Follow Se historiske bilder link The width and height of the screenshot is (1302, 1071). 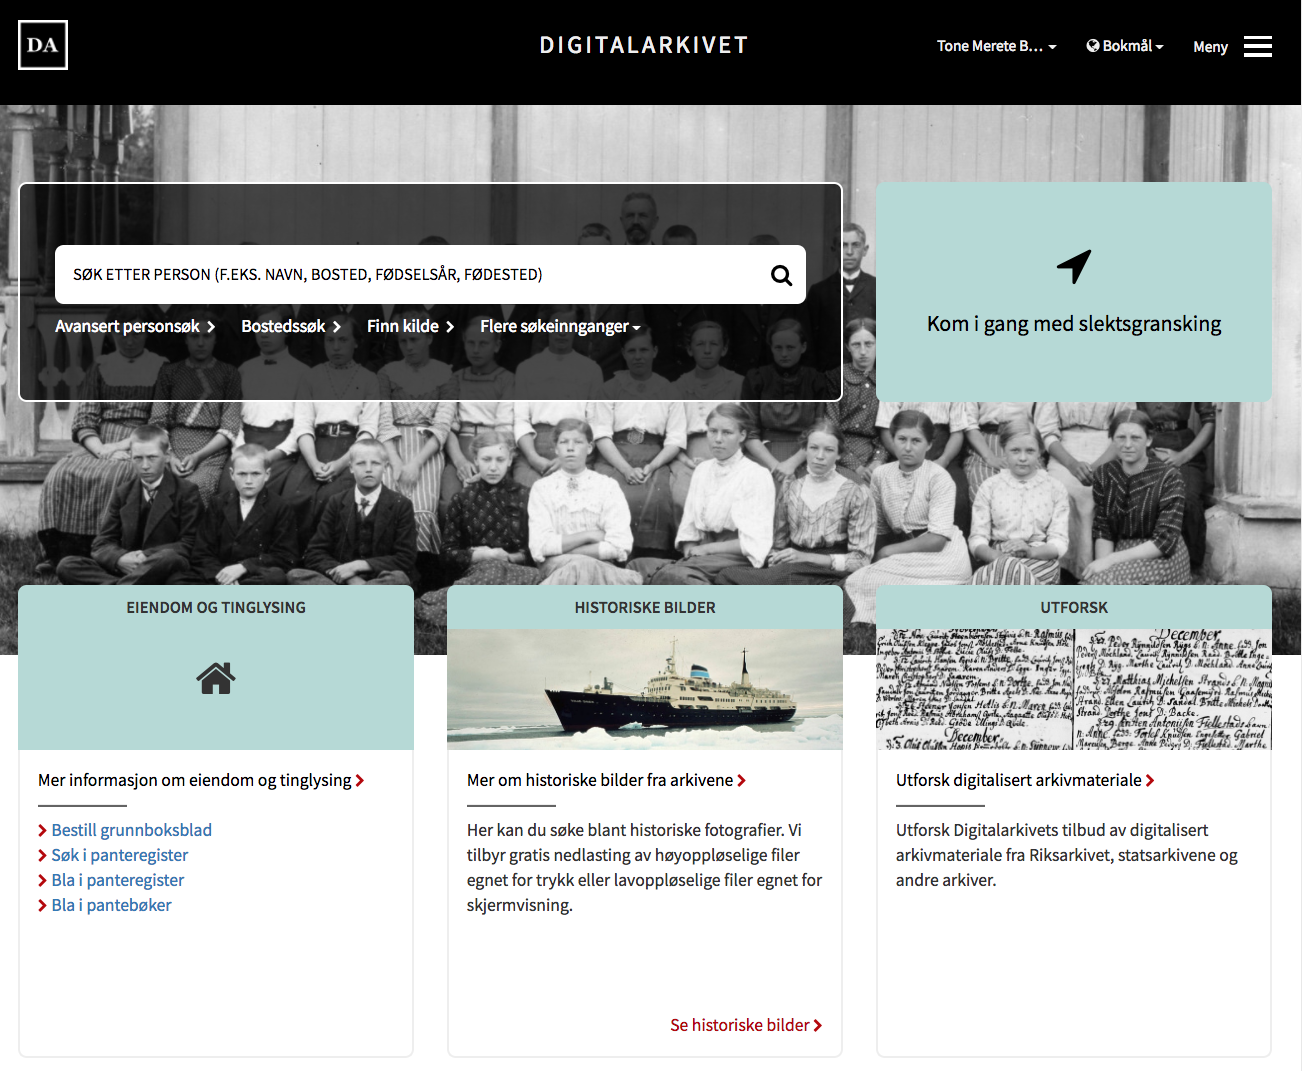746,1025
